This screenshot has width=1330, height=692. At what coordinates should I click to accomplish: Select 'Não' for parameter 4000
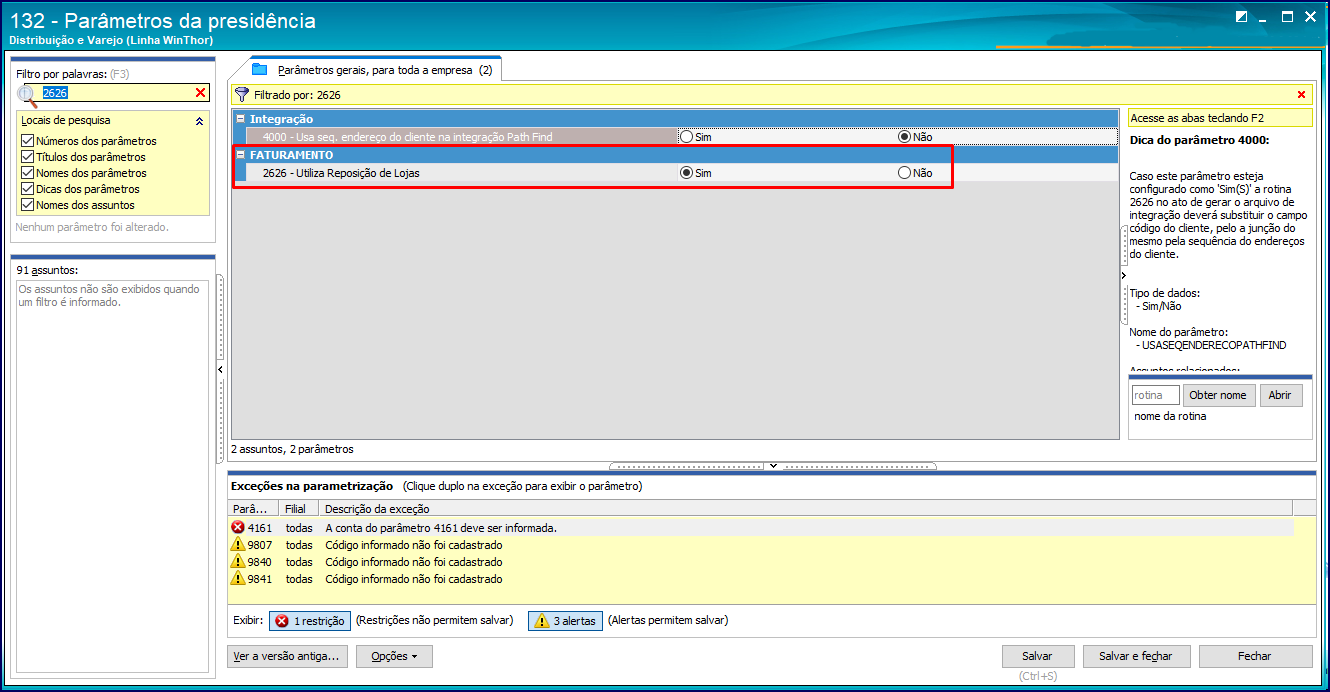[905, 137]
